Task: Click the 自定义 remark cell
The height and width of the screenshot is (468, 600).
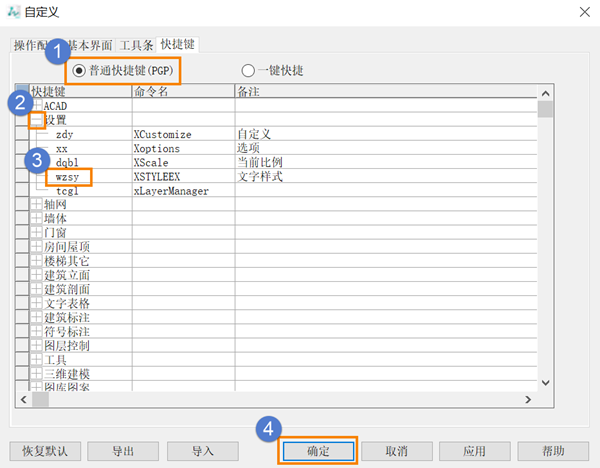Action: (386, 134)
